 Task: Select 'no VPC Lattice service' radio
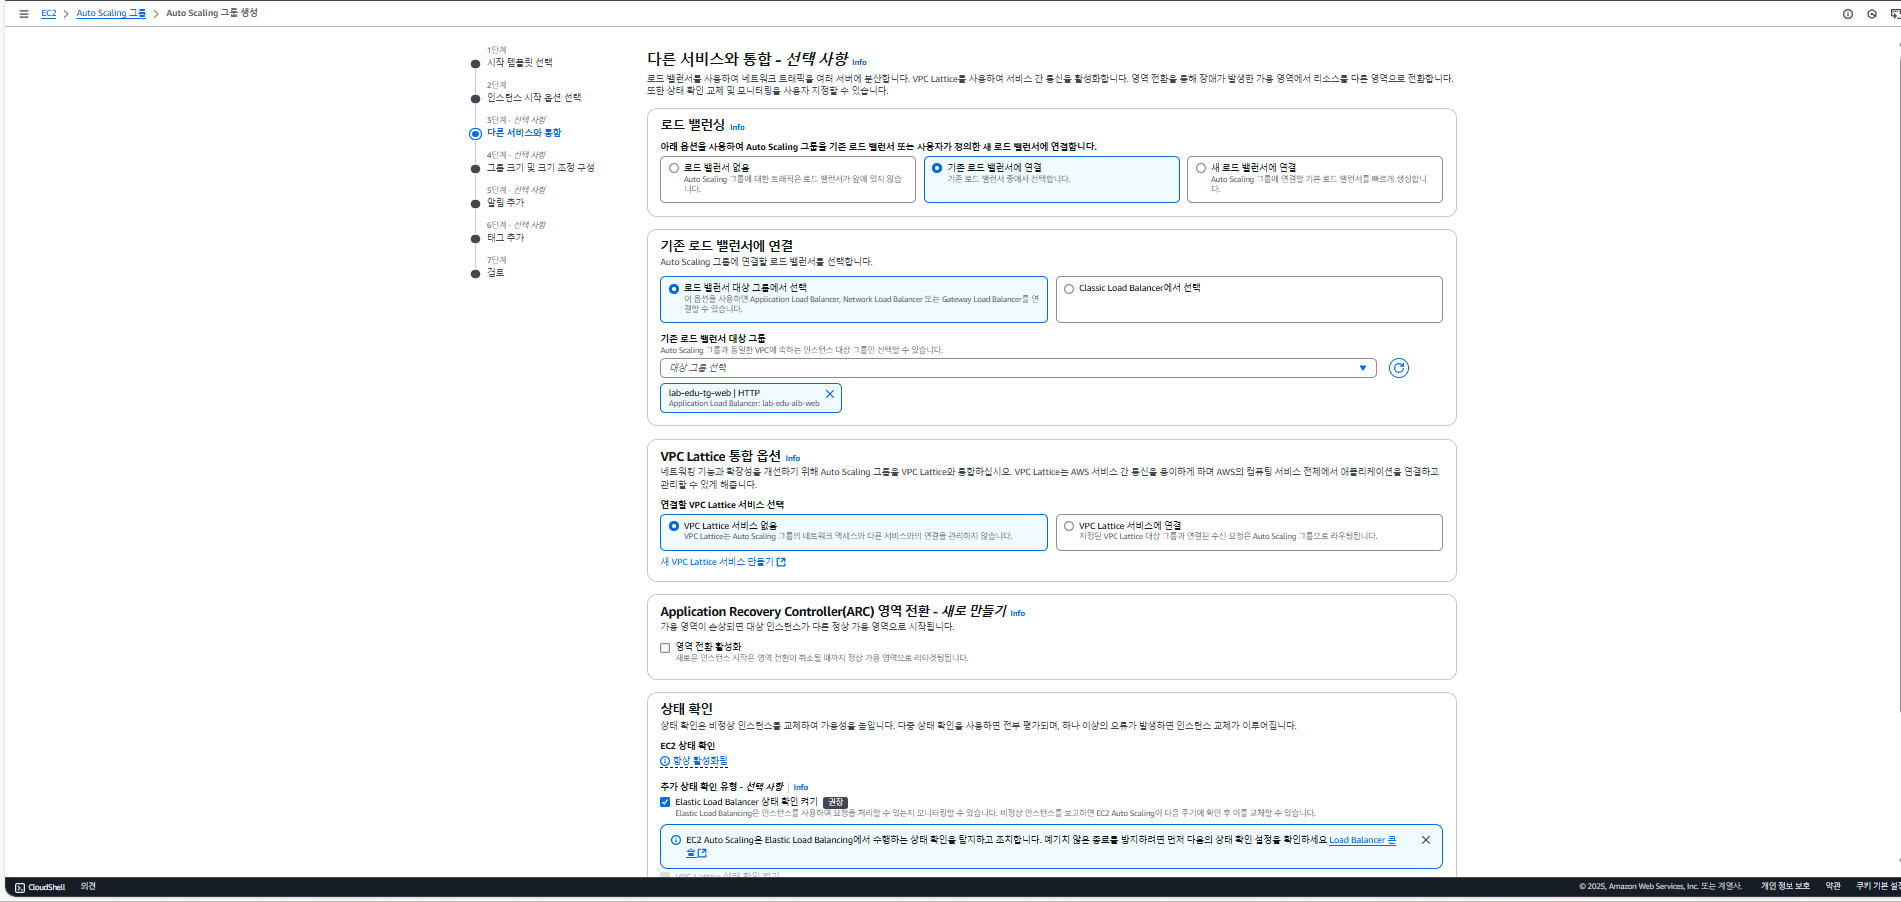click(674, 526)
